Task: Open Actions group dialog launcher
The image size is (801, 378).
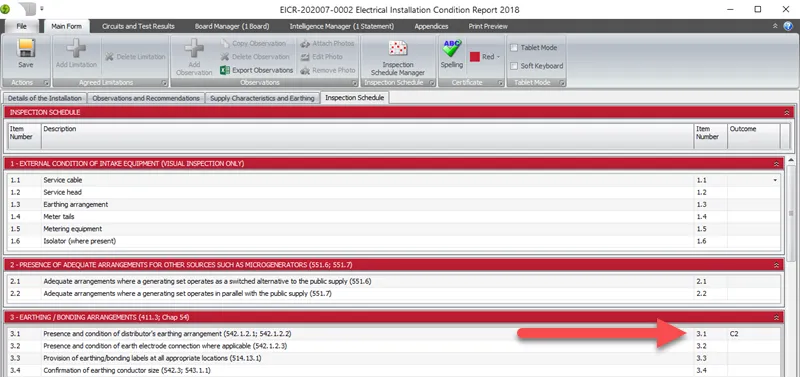Action: 45,83
